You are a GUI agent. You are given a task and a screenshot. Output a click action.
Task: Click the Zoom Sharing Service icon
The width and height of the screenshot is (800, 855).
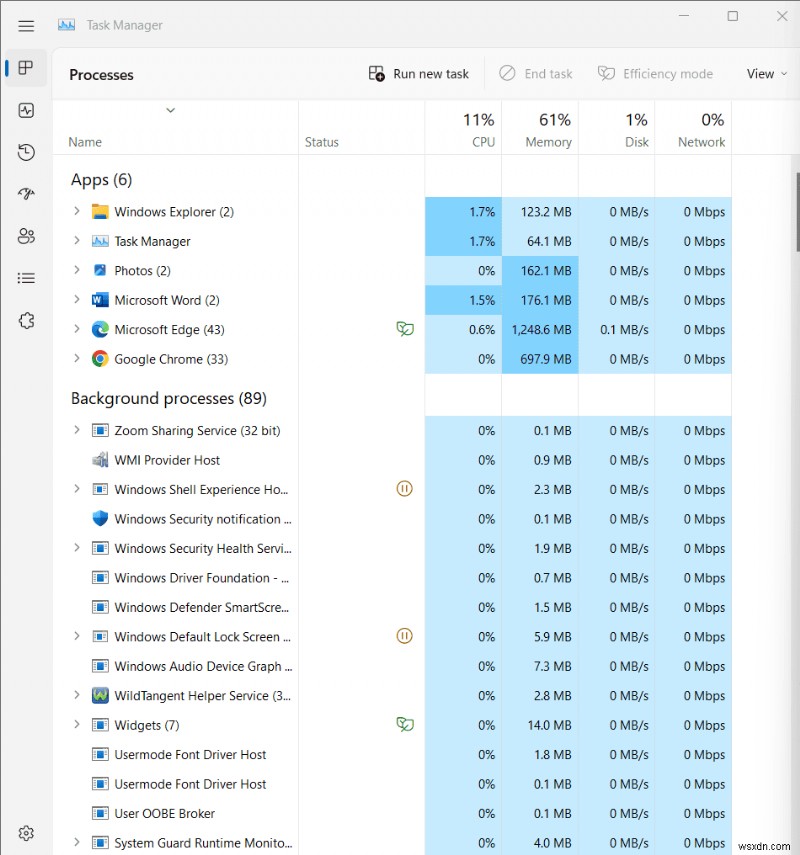[x=100, y=430]
